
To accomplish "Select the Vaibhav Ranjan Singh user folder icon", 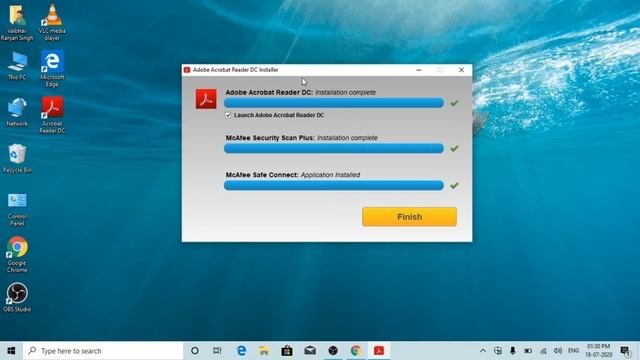I will pos(17,22).
